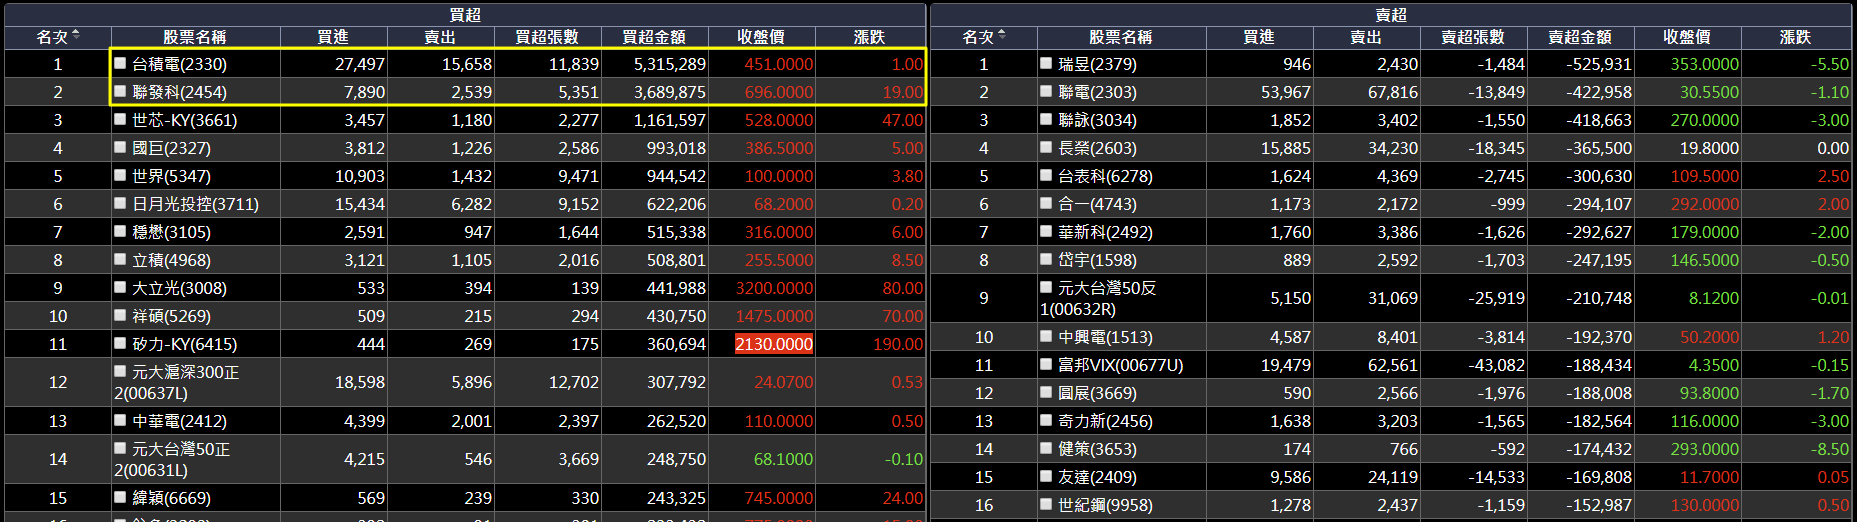Viewport: 1857px width, 522px height.
Task: Click the 名次 sort arrows in 買超 table
Action: pyautogui.click(x=76, y=35)
